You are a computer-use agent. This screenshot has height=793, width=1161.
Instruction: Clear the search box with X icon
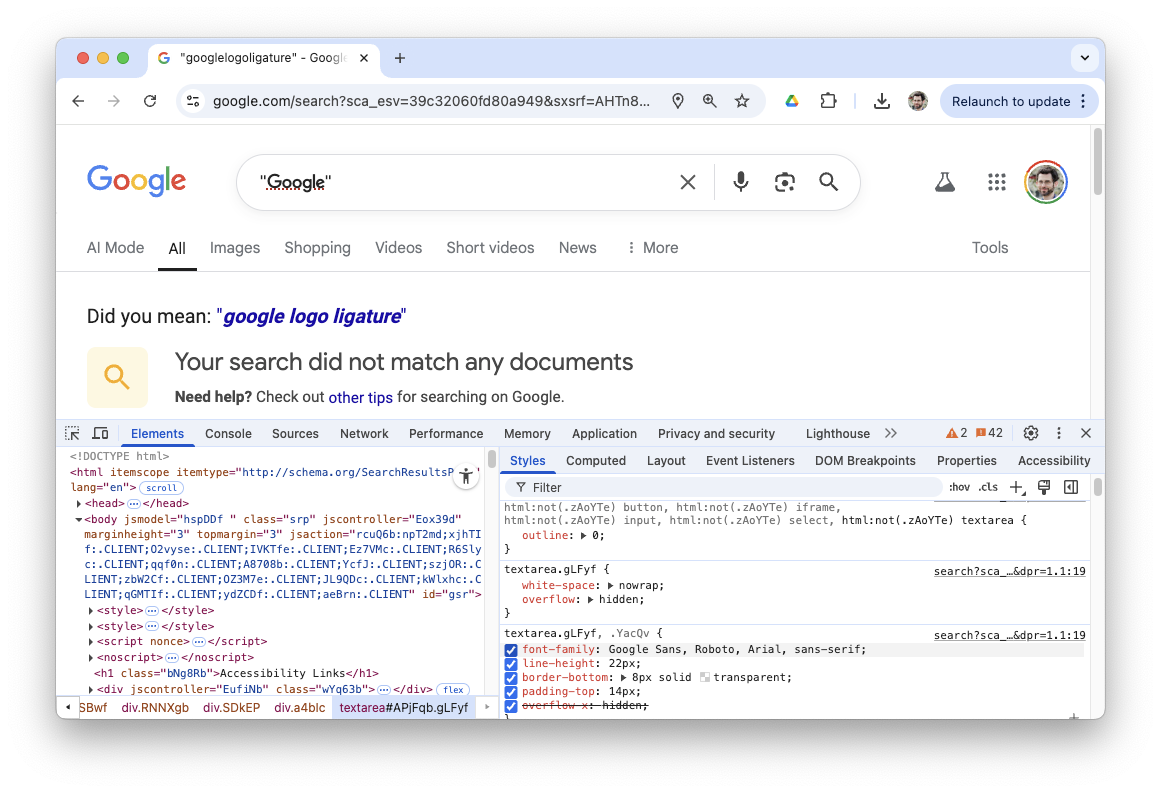(688, 182)
